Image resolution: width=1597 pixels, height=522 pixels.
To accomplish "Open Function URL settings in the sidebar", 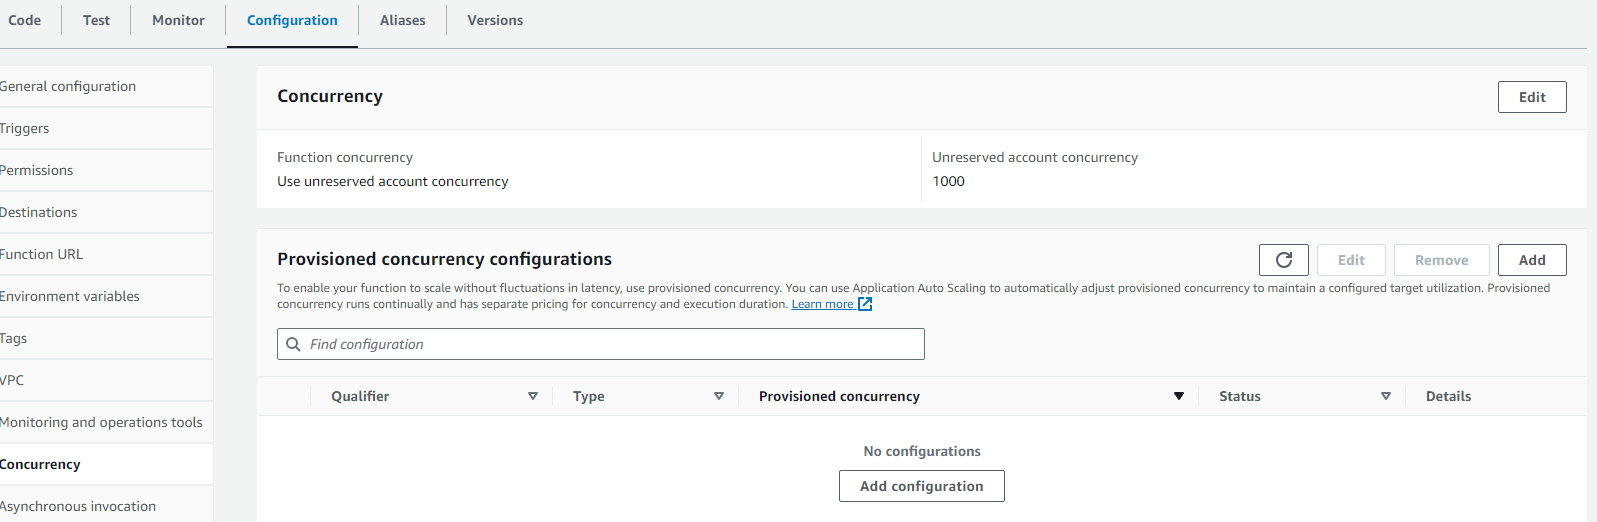I will 42,254.
